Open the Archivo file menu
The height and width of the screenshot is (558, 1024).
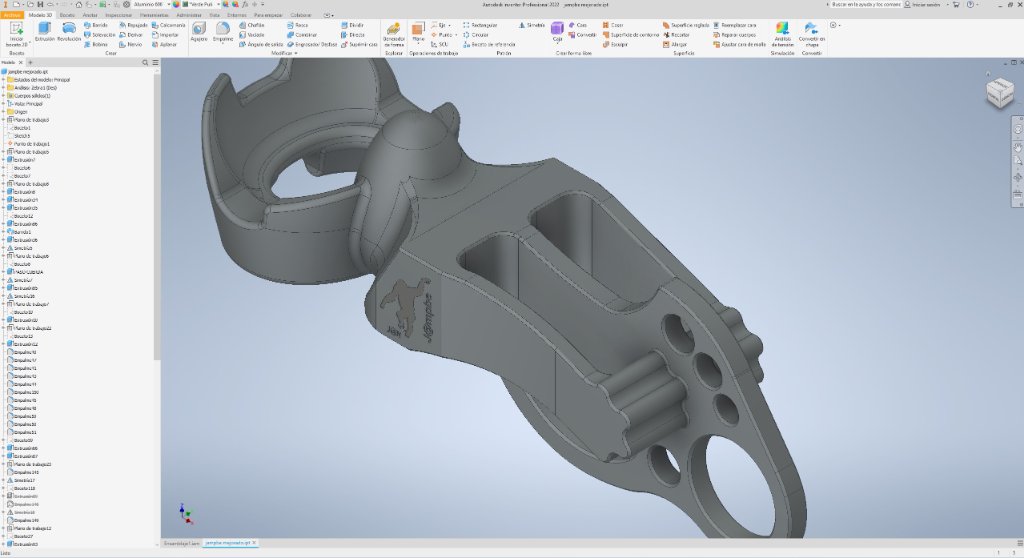tap(12, 14)
